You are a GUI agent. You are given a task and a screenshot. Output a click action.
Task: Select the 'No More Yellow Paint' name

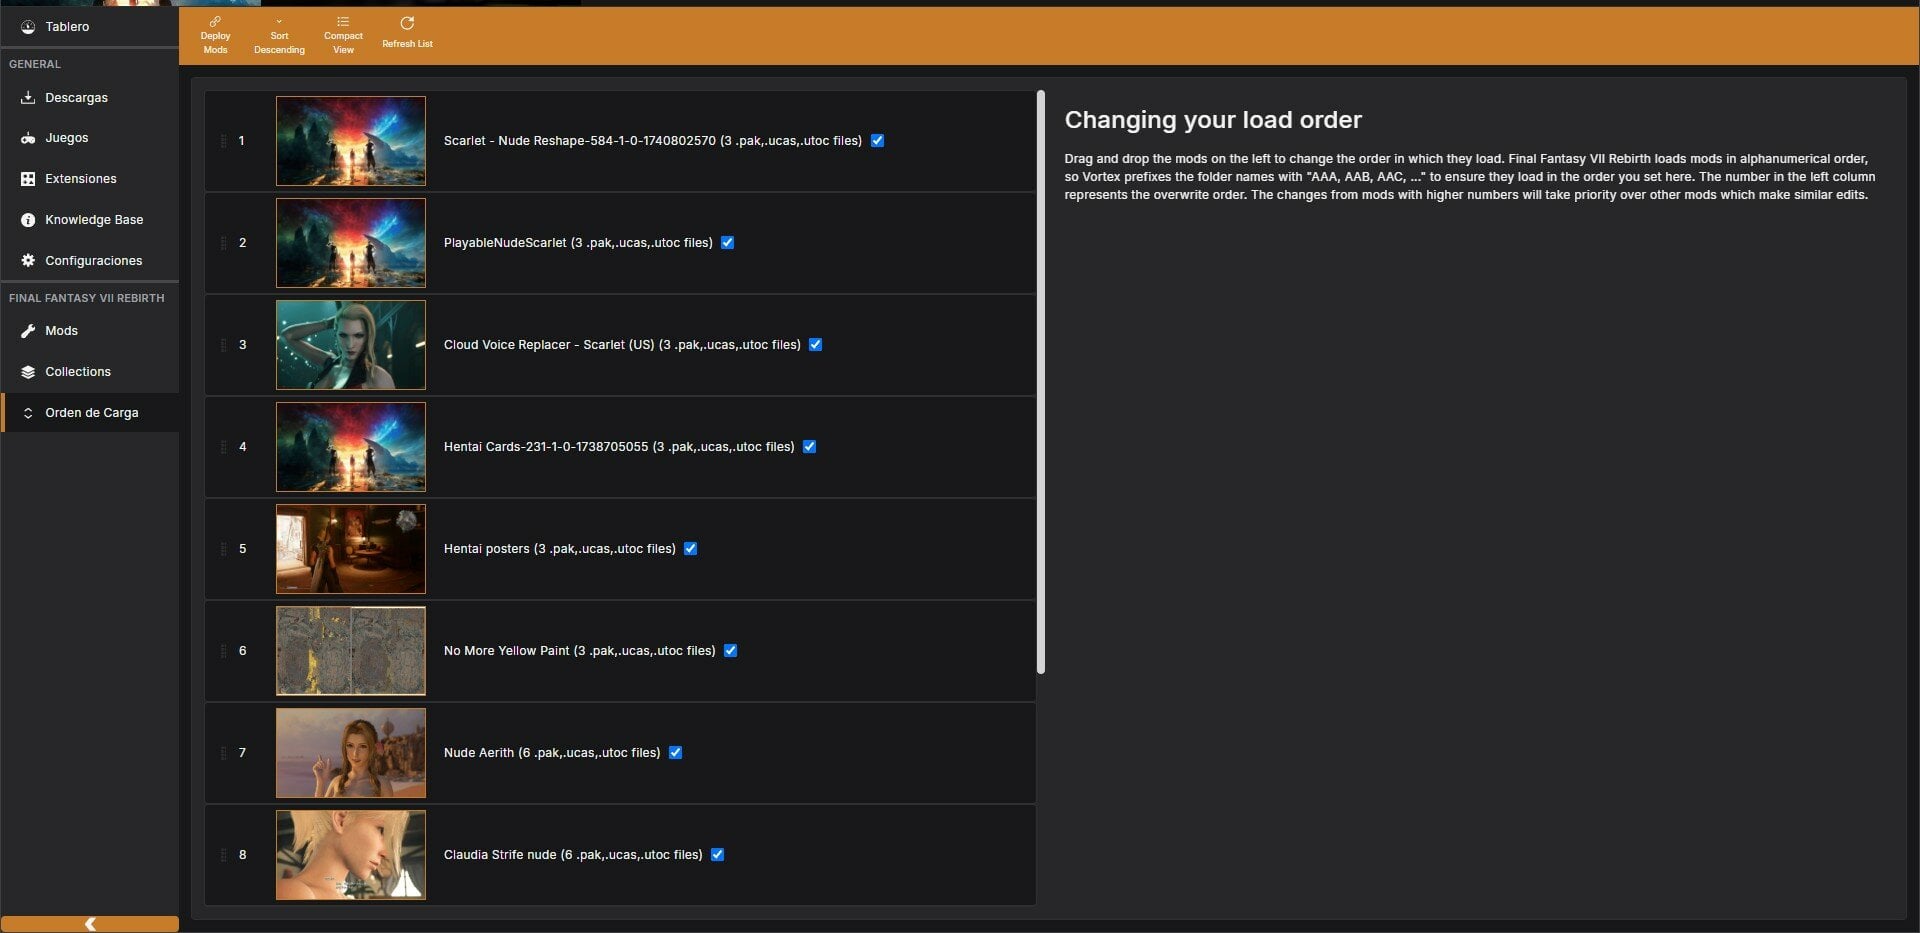507,651
